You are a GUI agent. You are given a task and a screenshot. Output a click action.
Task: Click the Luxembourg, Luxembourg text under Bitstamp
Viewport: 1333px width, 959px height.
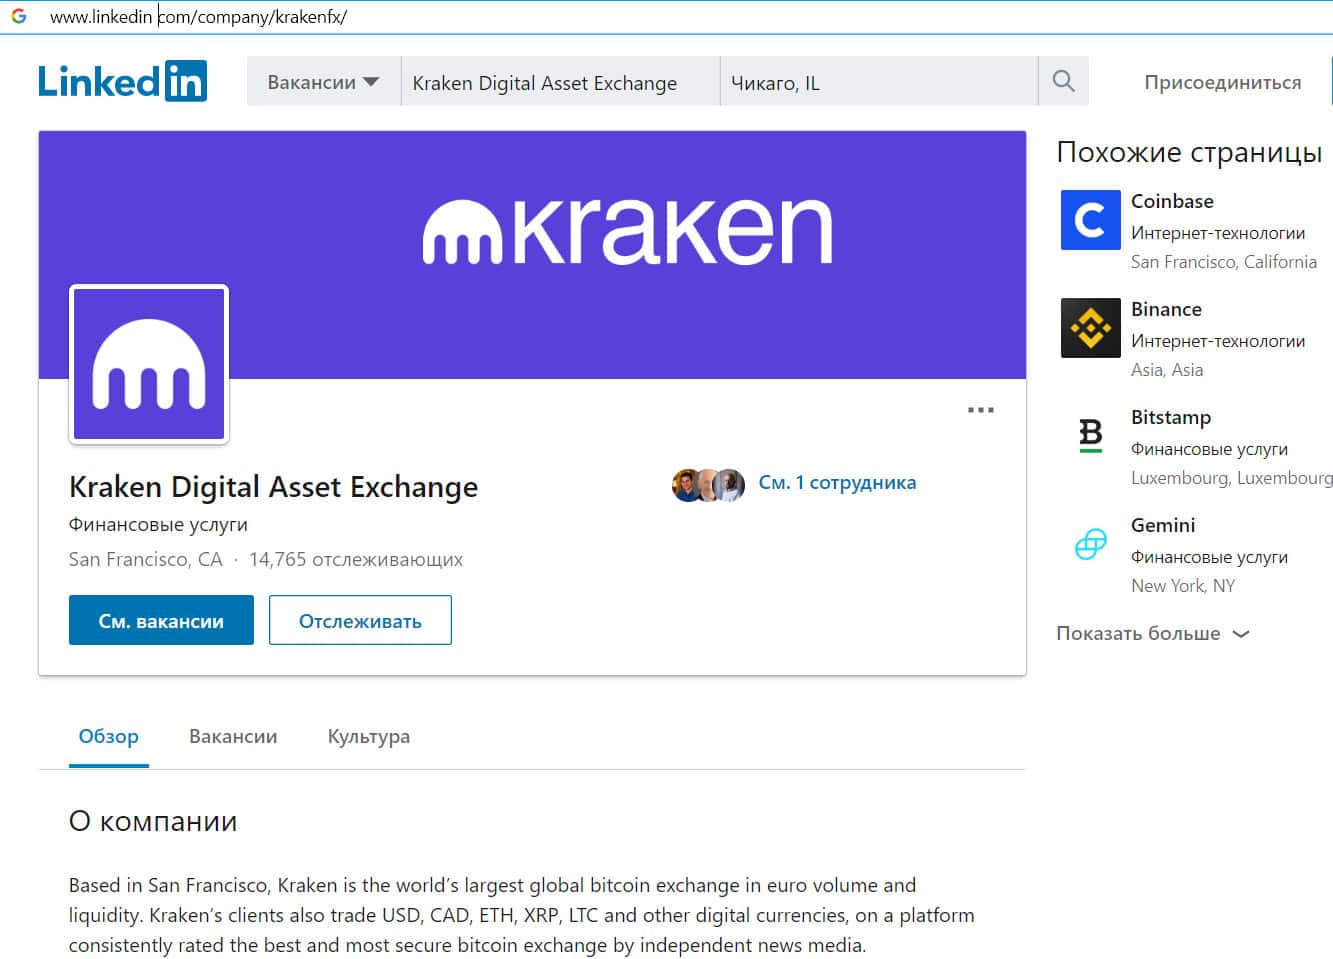[1232, 478]
